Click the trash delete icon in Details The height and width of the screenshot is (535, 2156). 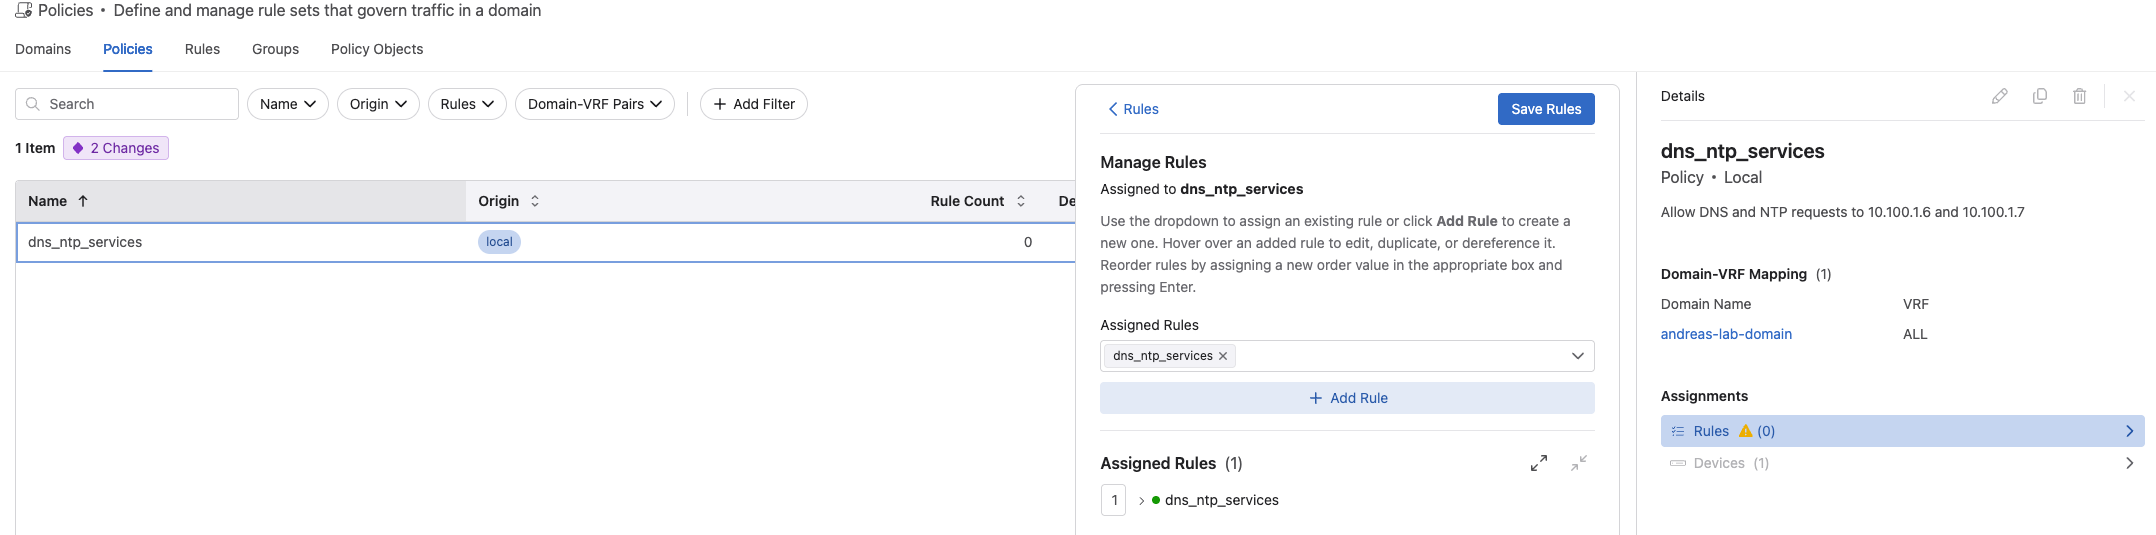pyautogui.click(x=2079, y=96)
